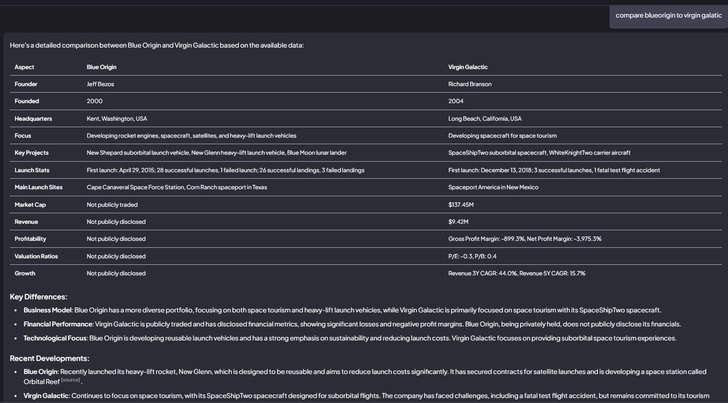
Task: Click the 'Aspect' column header
Action: (24, 67)
